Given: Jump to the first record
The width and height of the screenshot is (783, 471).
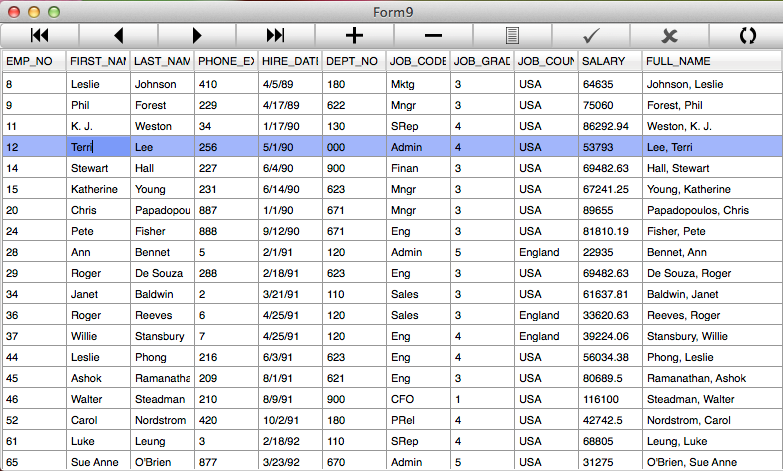Looking at the screenshot, I should [39, 35].
